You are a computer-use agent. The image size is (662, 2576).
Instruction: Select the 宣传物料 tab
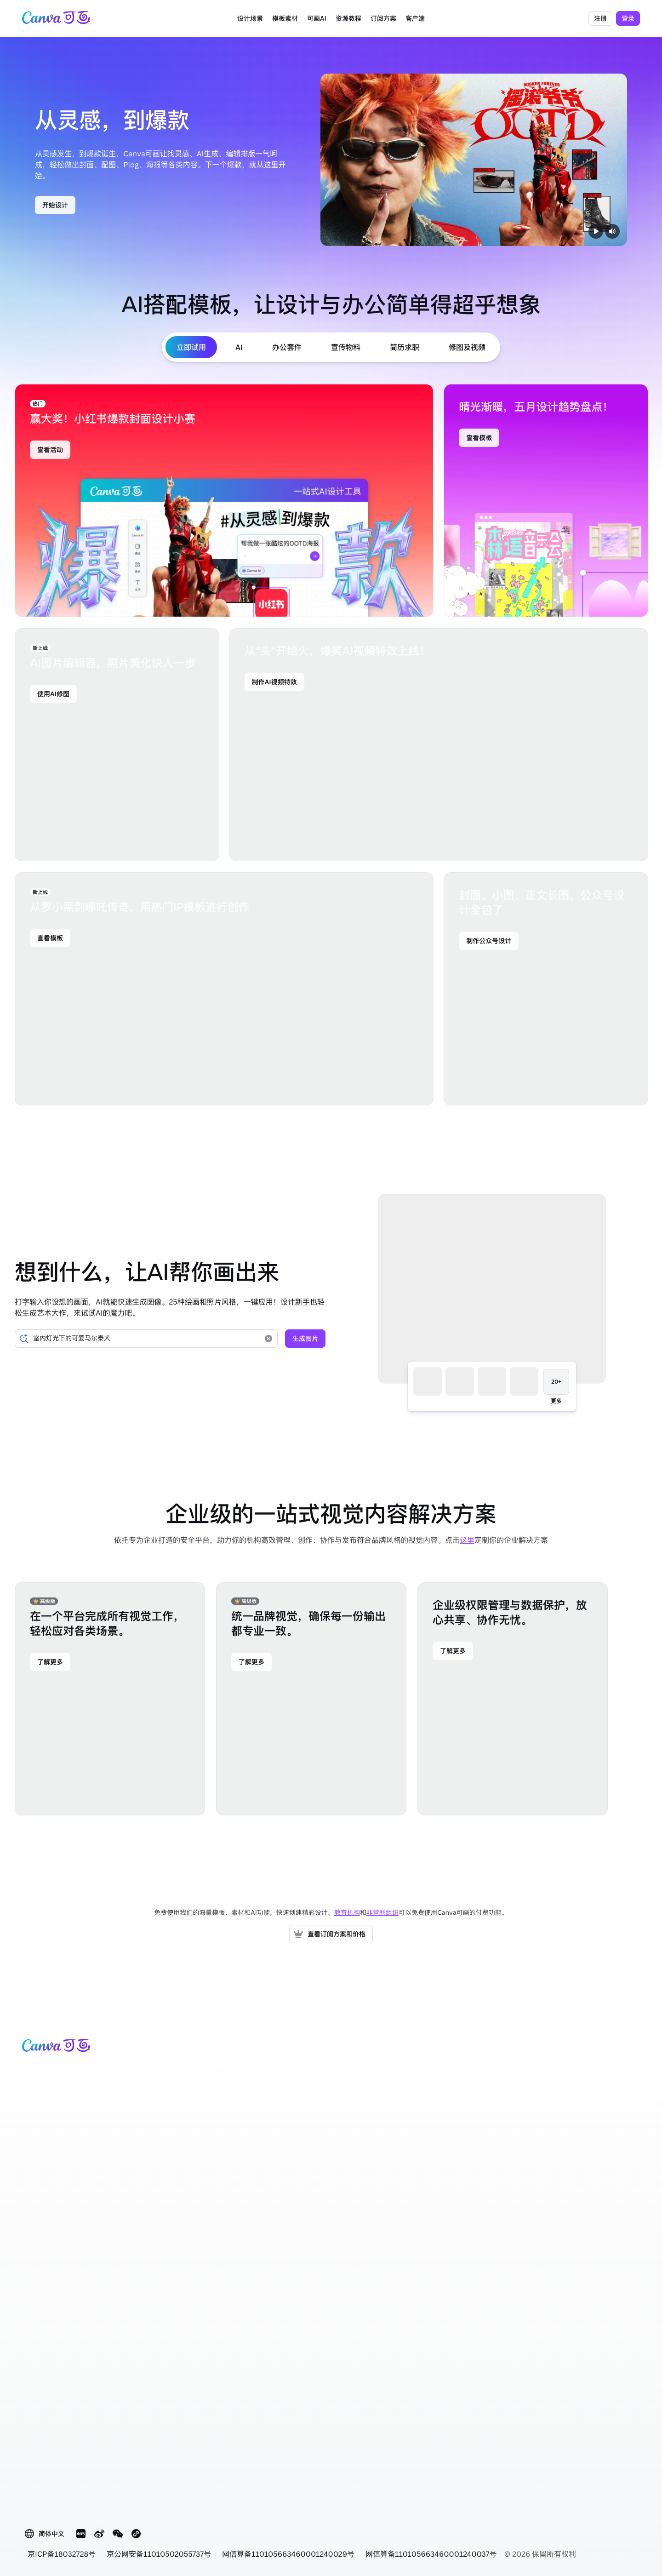[346, 347]
